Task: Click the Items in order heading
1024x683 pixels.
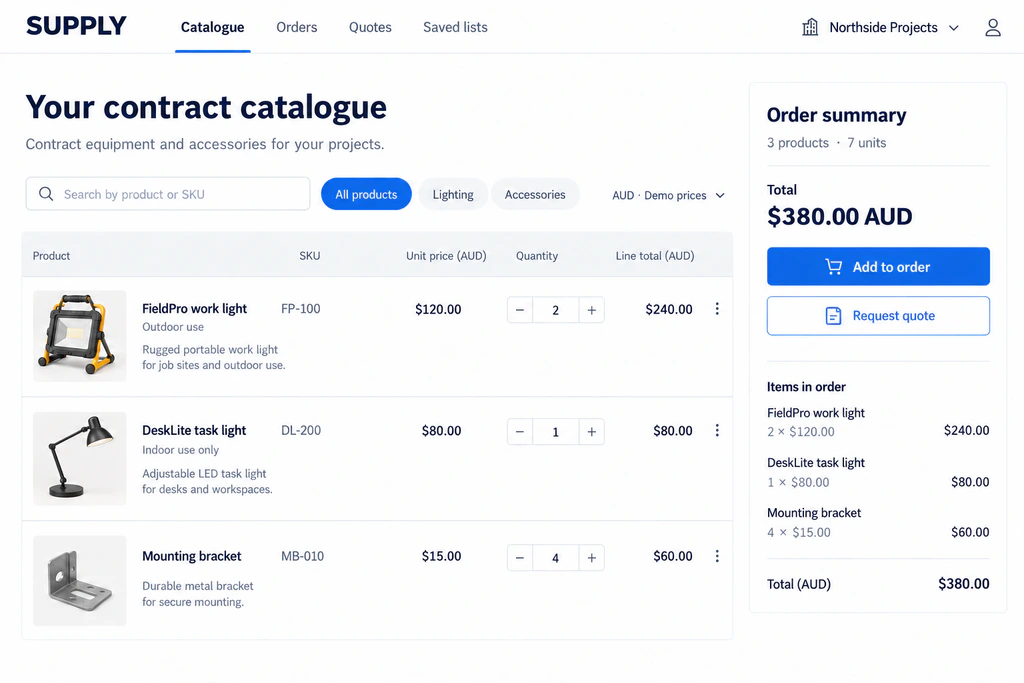Action: (x=806, y=387)
